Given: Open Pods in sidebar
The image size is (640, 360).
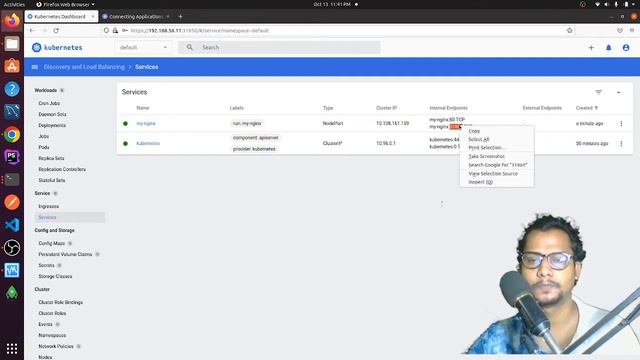Looking at the screenshot, I should click(x=44, y=147).
